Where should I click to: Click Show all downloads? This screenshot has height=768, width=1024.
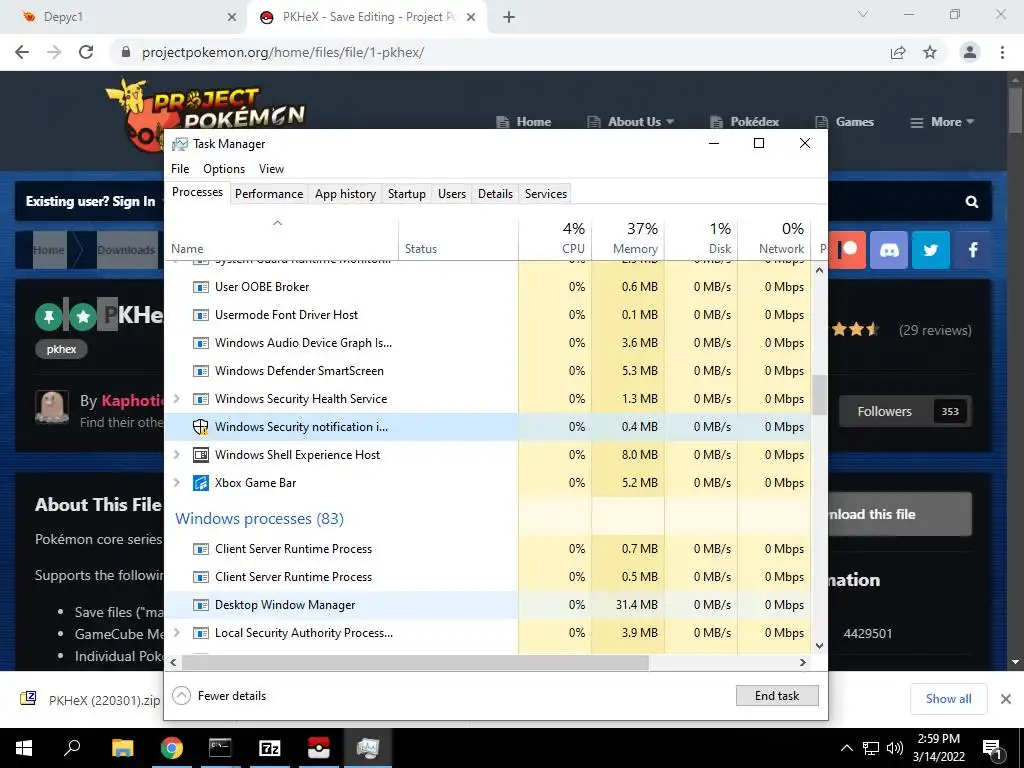point(948,699)
